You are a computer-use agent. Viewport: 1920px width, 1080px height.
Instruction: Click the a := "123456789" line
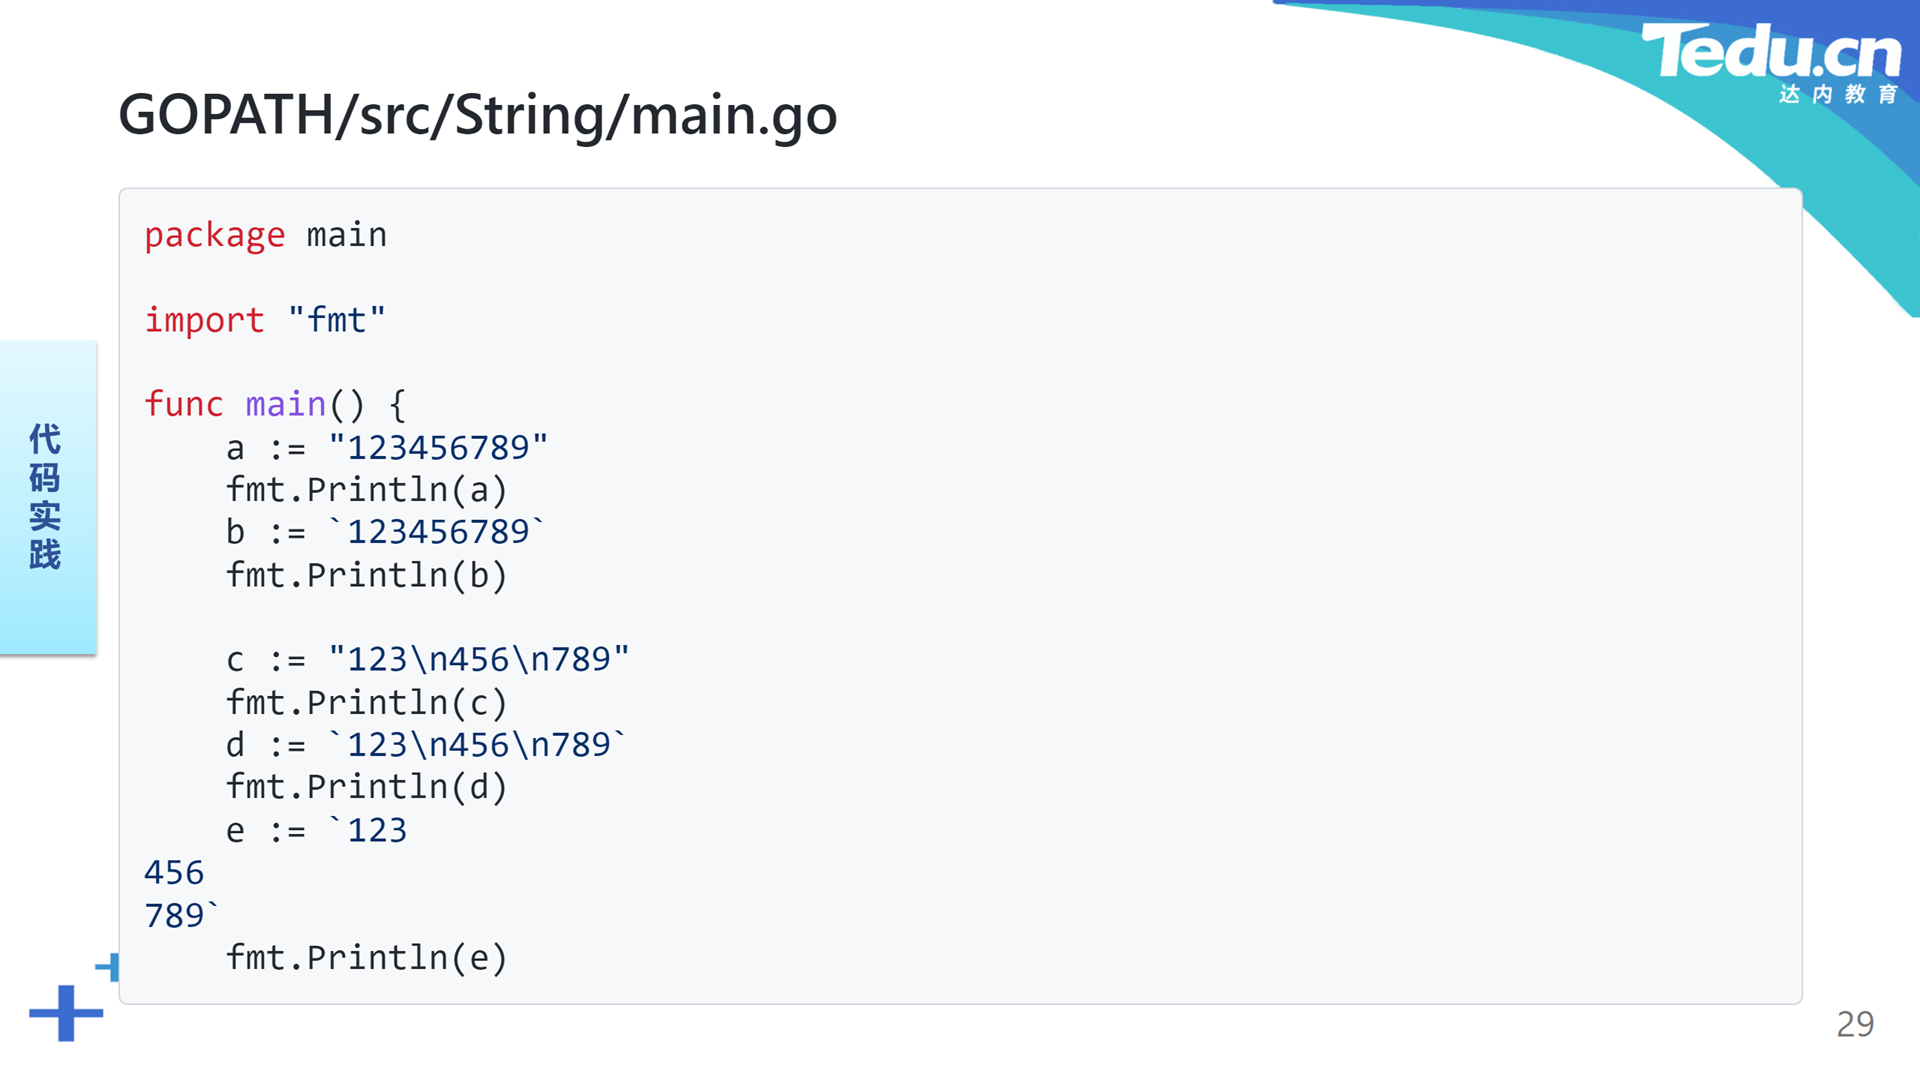387,447
